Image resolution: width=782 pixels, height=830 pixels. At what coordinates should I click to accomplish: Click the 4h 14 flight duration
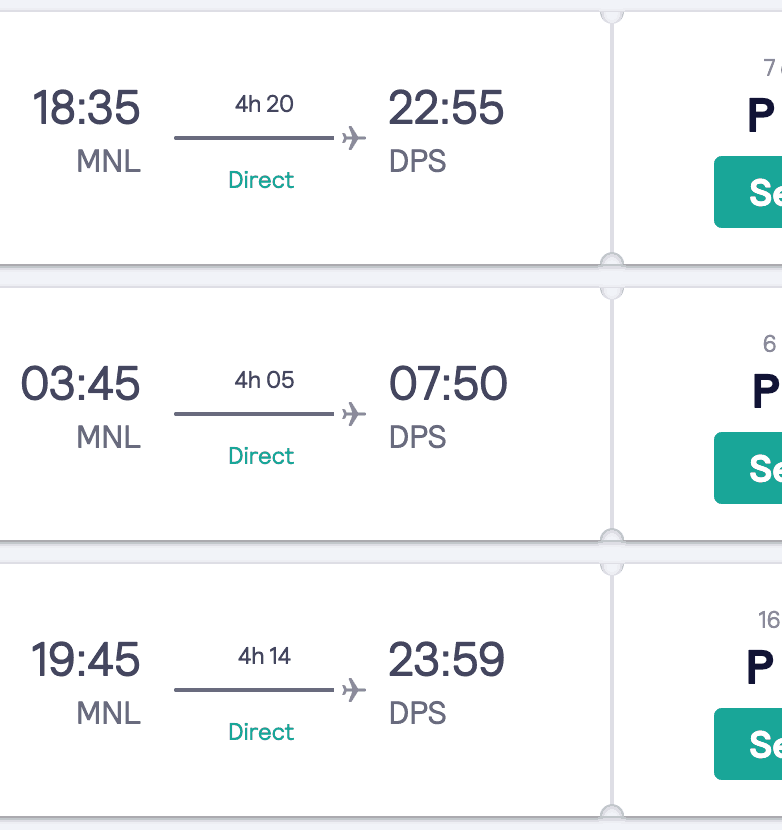tap(264, 656)
